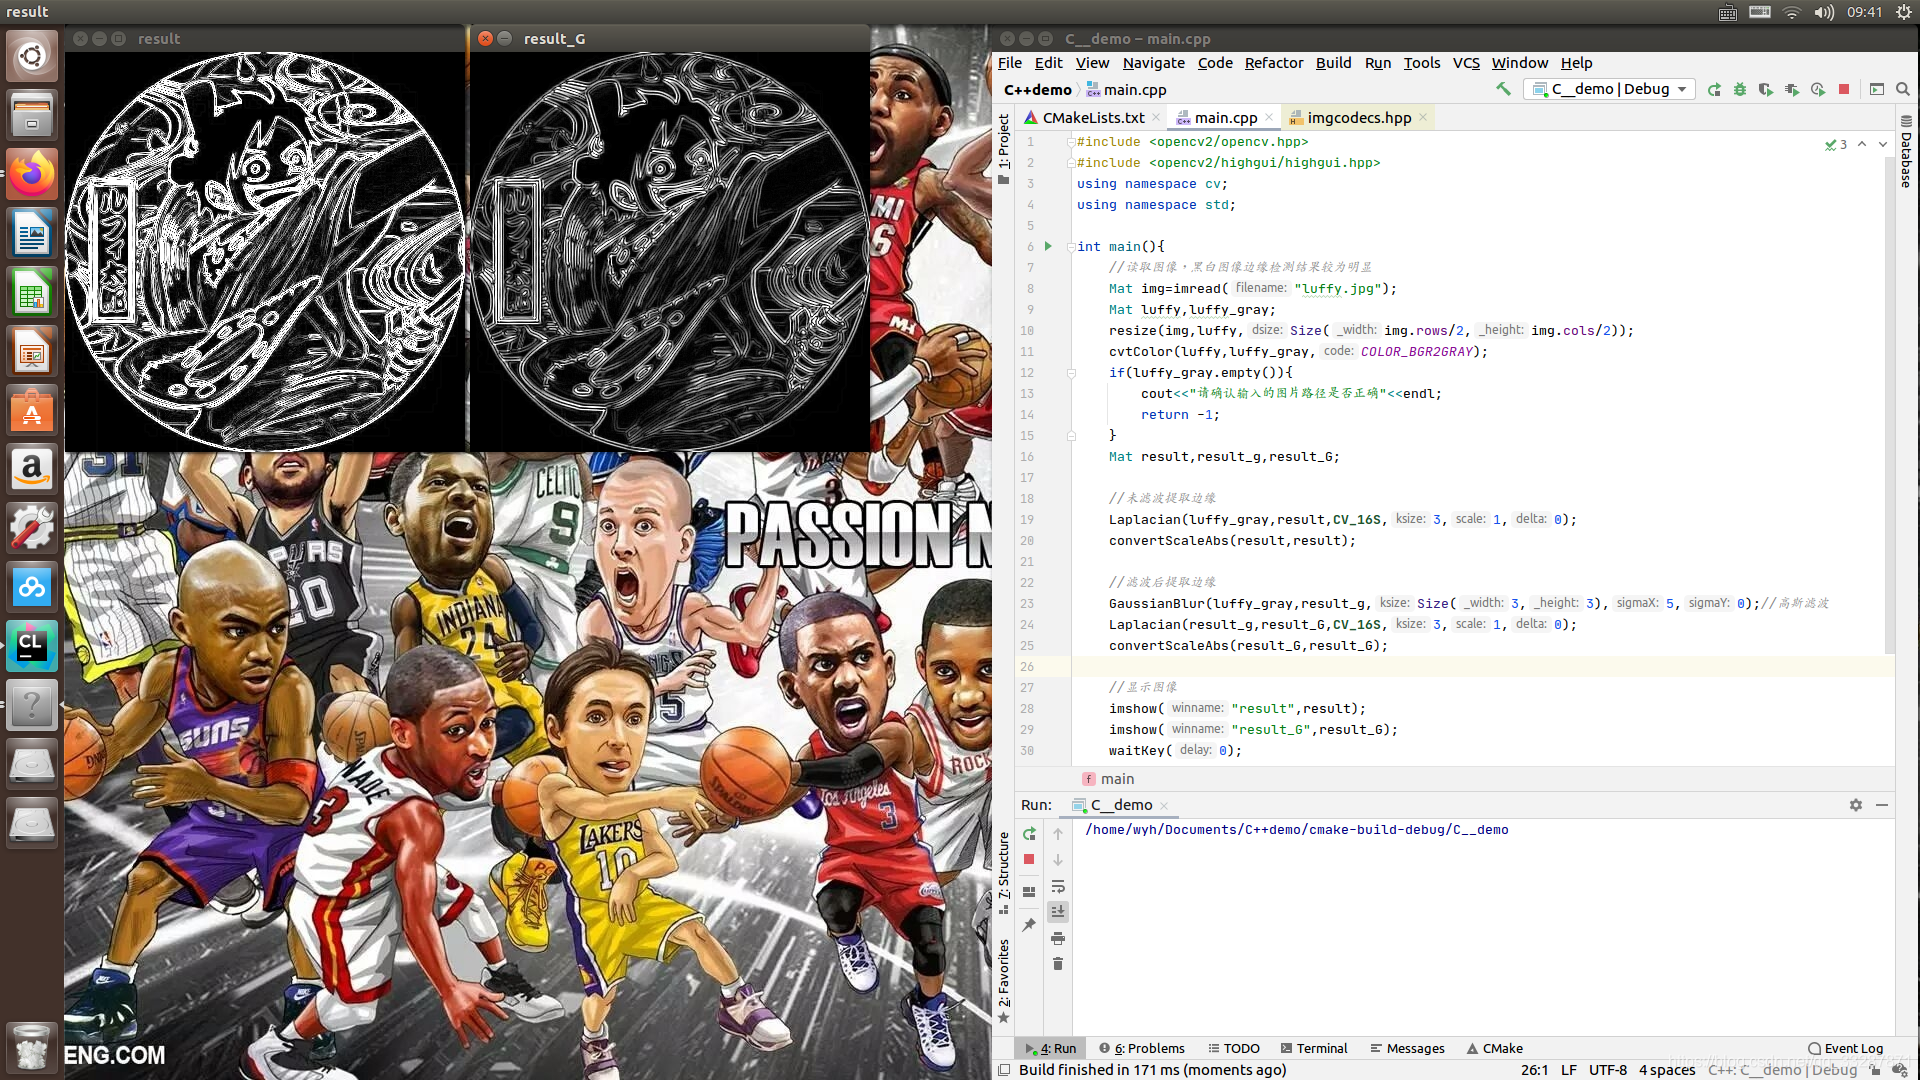The image size is (1920, 1080).
Task: Click the Run panel settings gear
Action: pos(1856,805)
